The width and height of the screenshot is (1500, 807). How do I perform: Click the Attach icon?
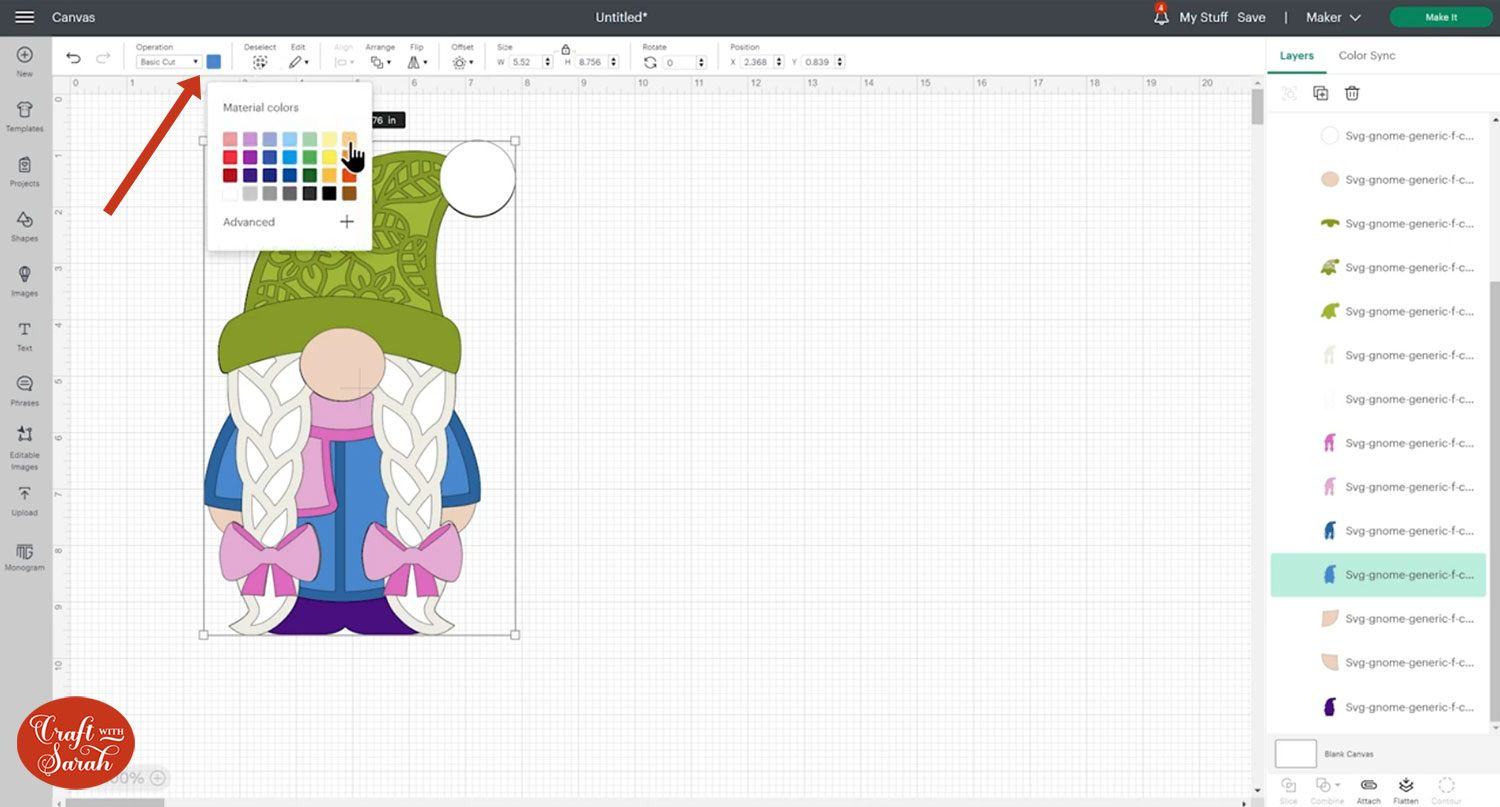[x=1368, y=786]
